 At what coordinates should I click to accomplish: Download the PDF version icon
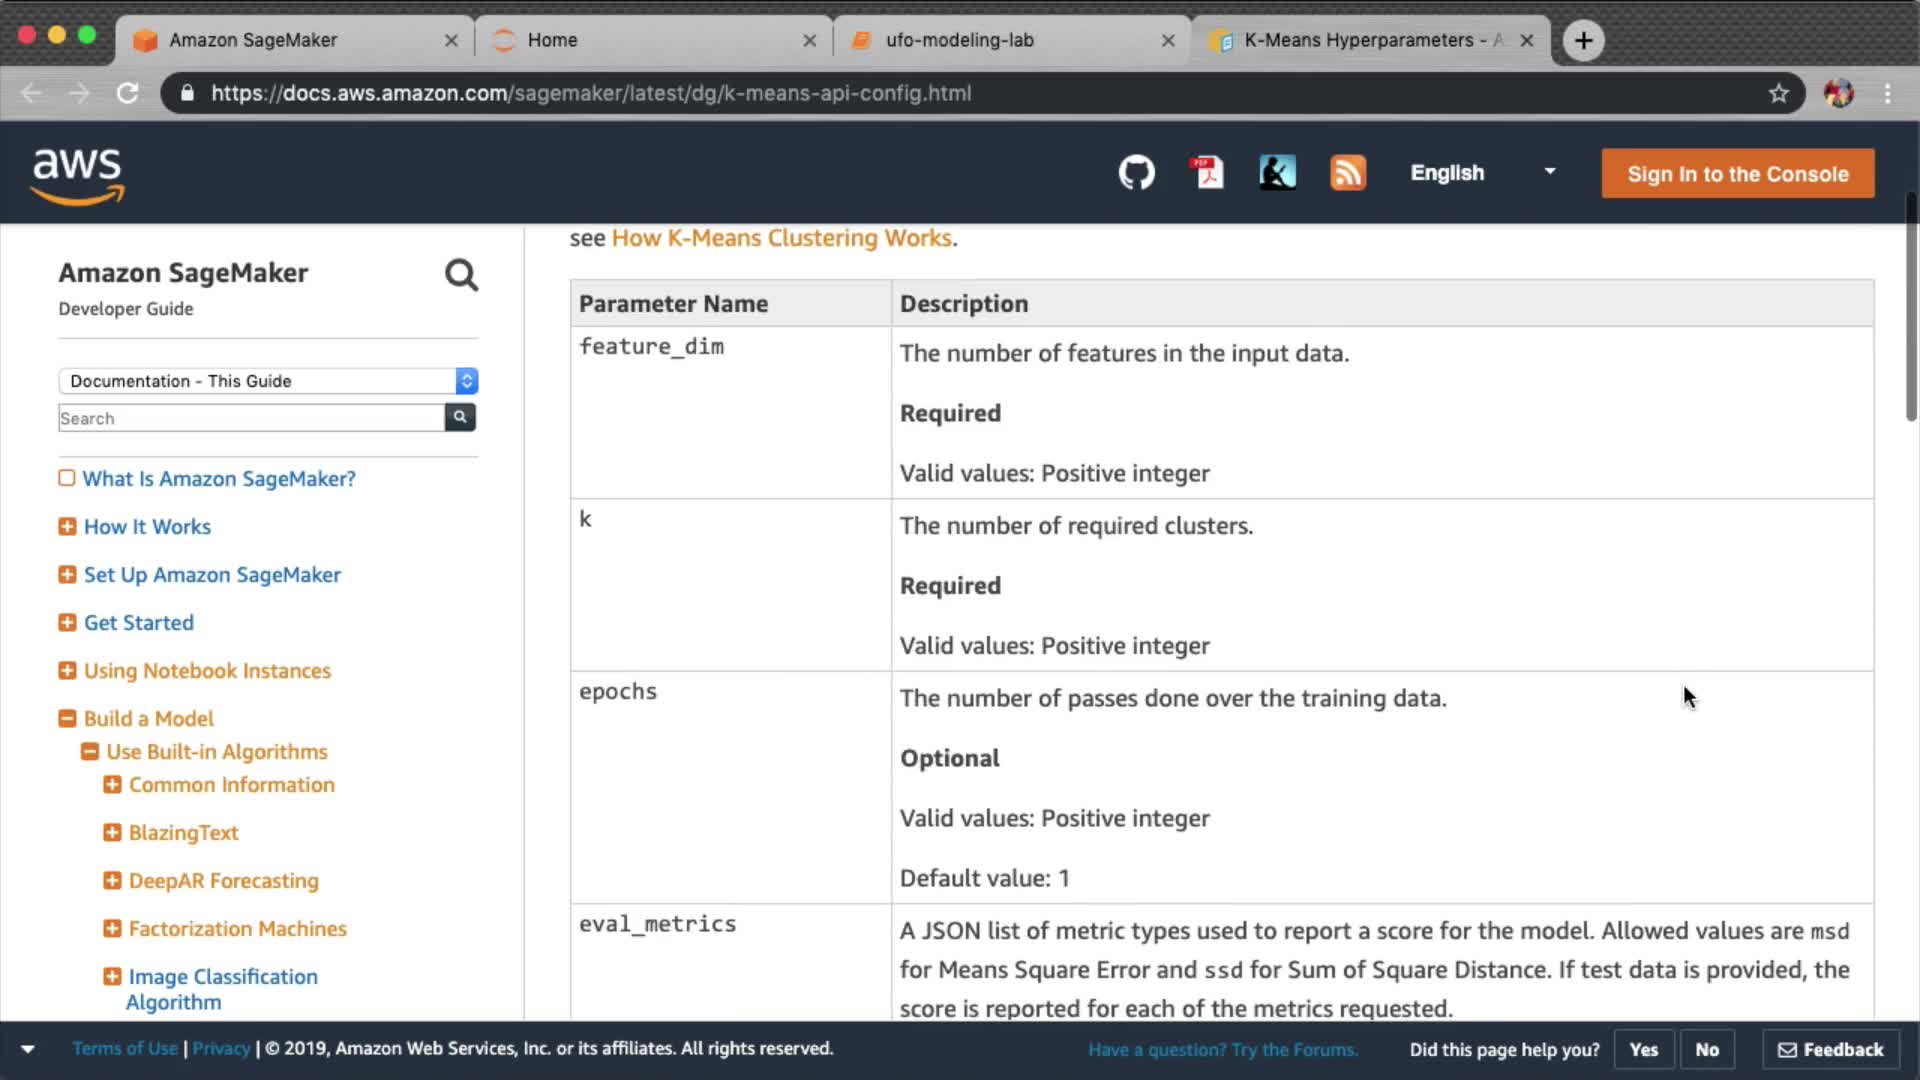1207,173
